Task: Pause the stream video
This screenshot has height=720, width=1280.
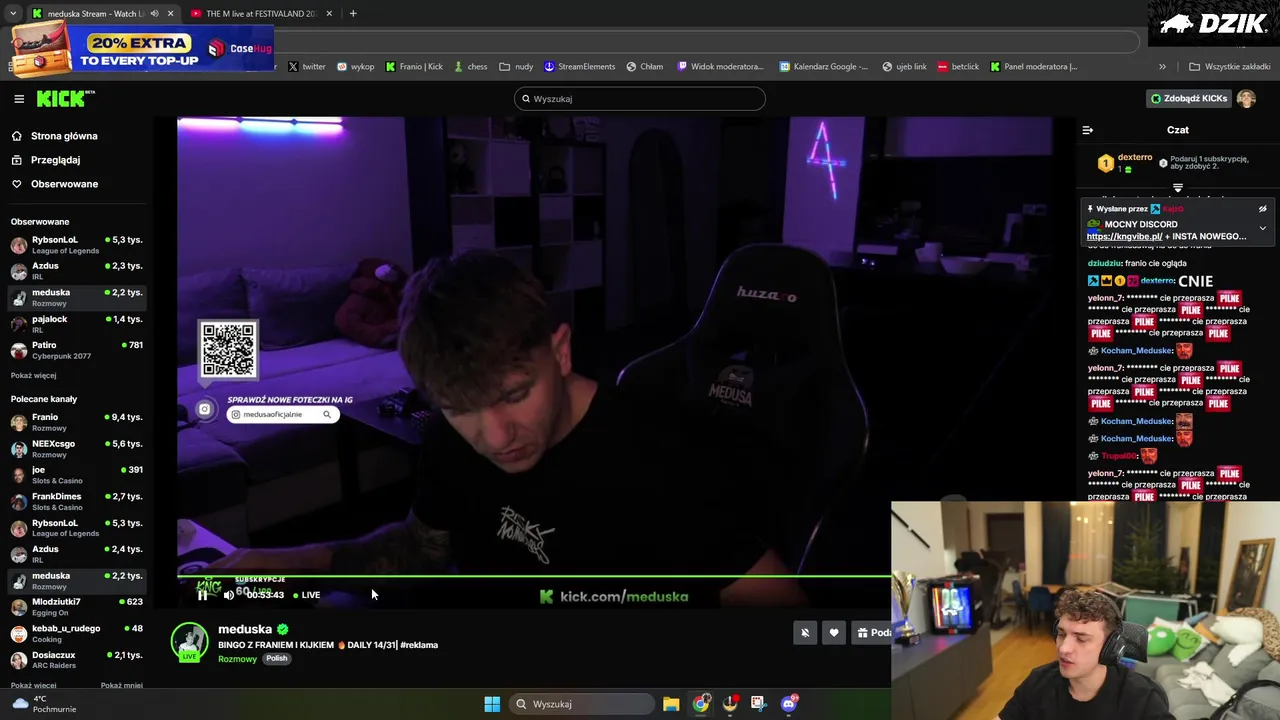Action: point(203,595)
